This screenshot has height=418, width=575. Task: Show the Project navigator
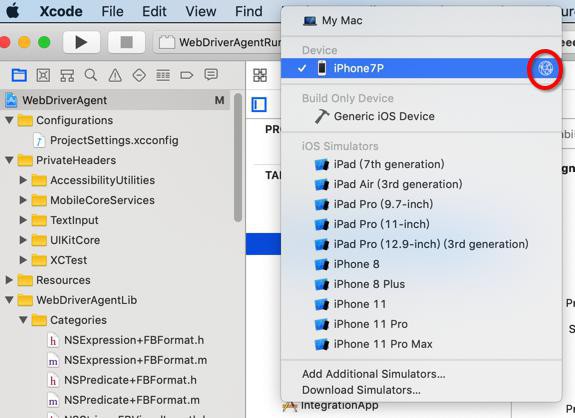click(x=19, y=75)
